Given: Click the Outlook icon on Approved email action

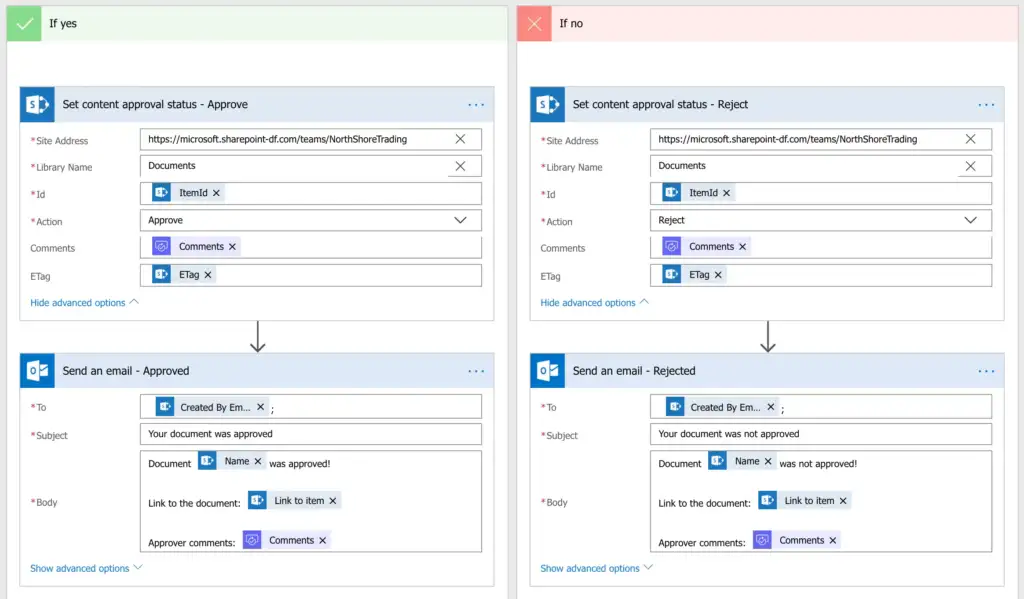Looking at the screenshot, I should pyautogui.click(x=39, y=371).
